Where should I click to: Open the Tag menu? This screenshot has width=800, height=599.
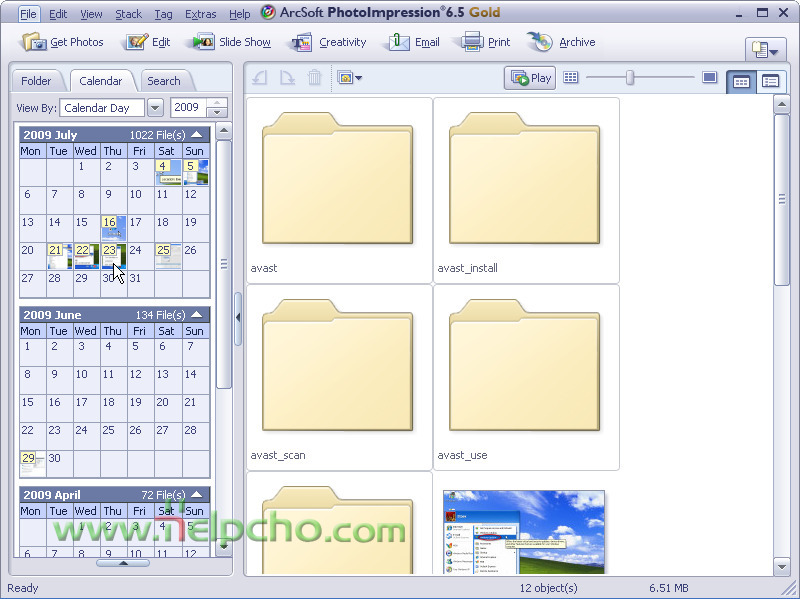163,14
